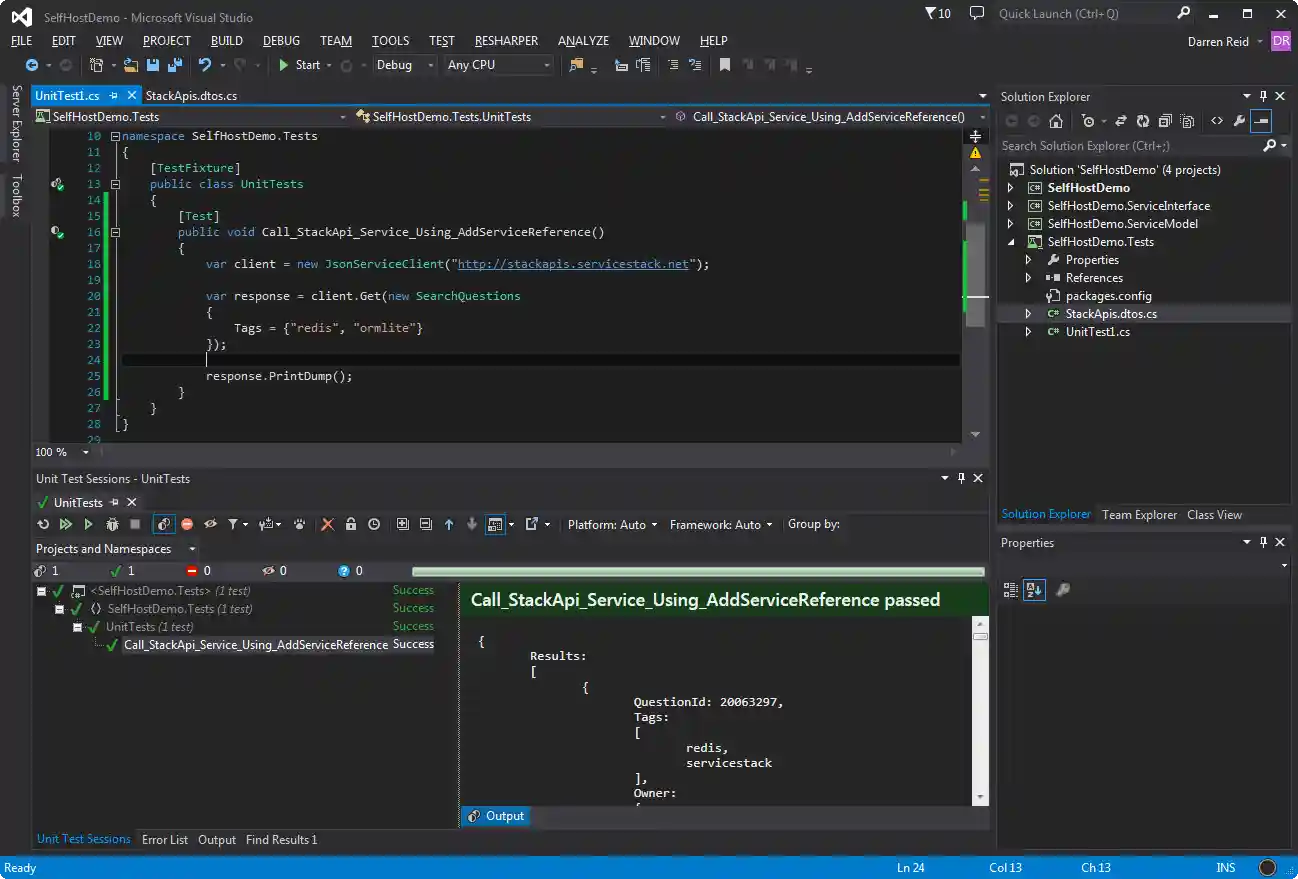Click the Search Solution Explorer field
Image resolution: width=1298 pixels, height=879 pixels.
[x=1128, y=146]
